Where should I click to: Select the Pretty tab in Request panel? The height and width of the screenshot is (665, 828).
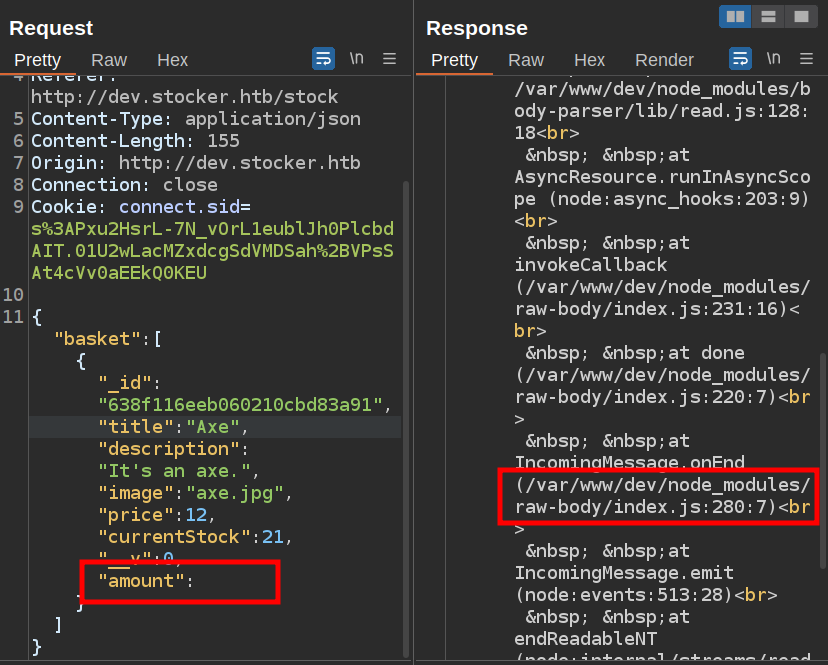point(37,60)
